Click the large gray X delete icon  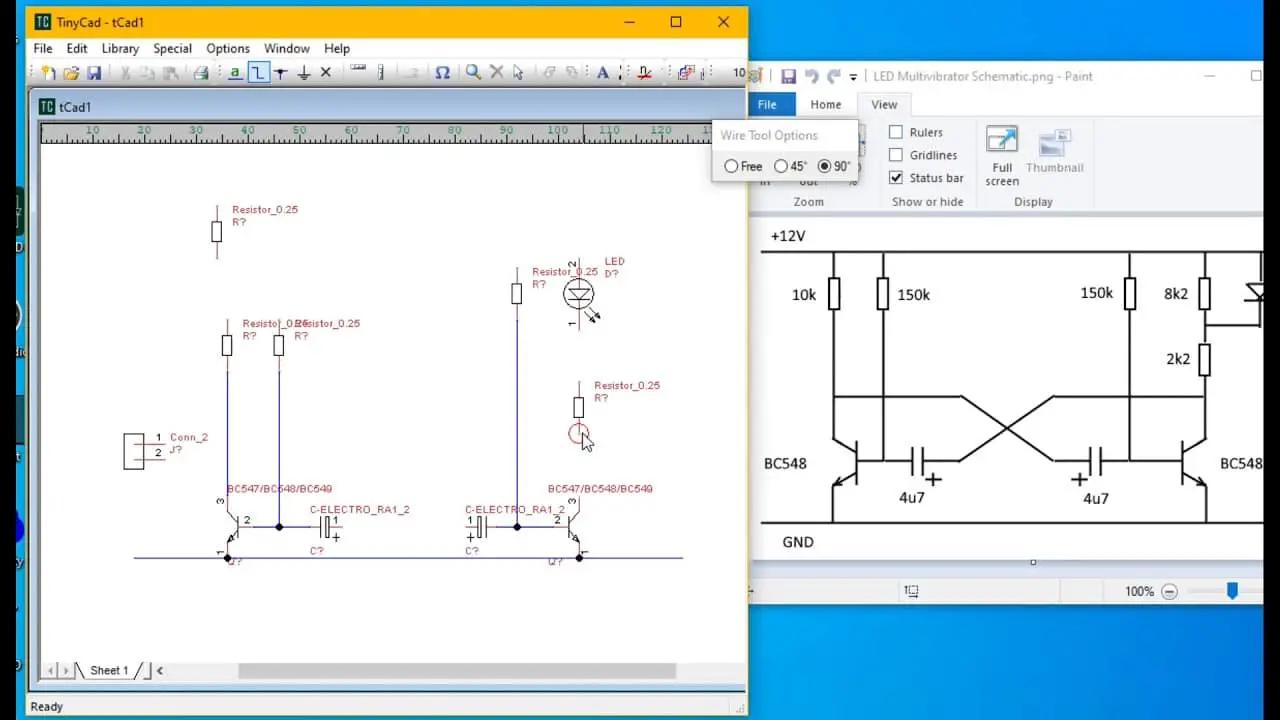click(x=496, y=72)
